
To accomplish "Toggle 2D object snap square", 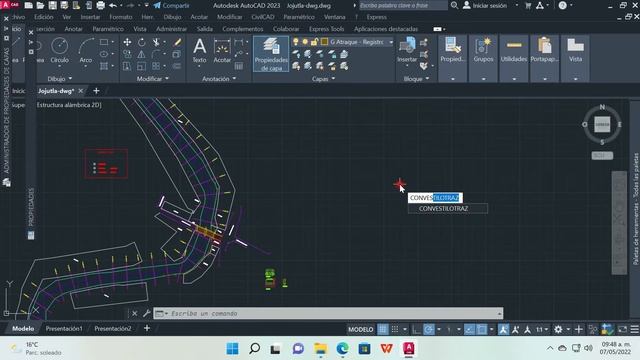I will 482,329.
